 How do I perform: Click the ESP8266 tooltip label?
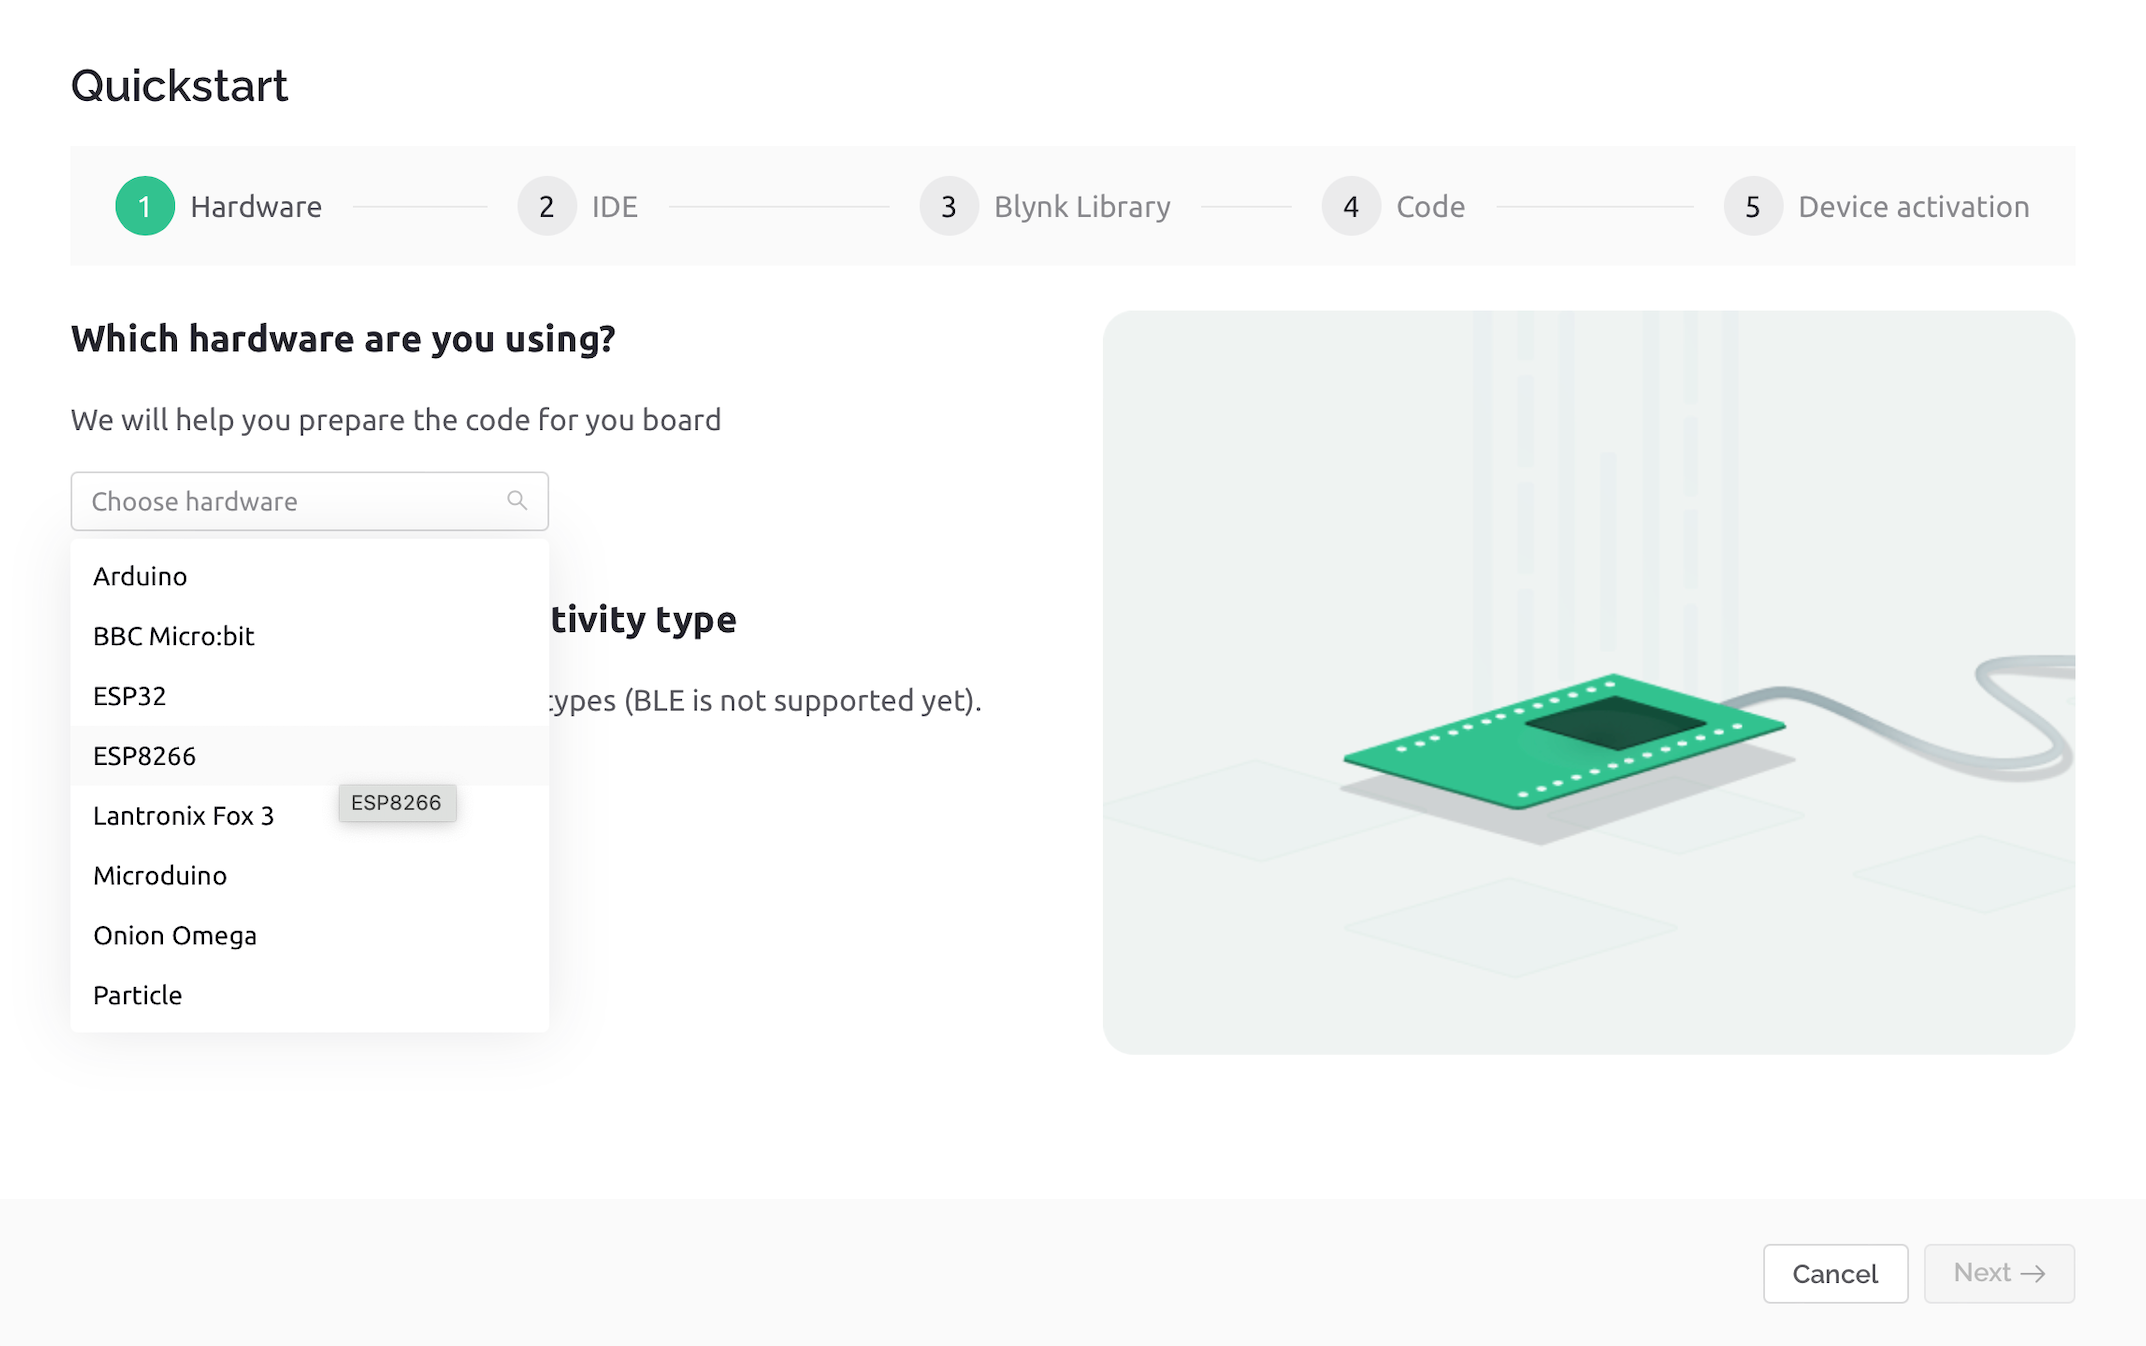[x=396, y=802]
